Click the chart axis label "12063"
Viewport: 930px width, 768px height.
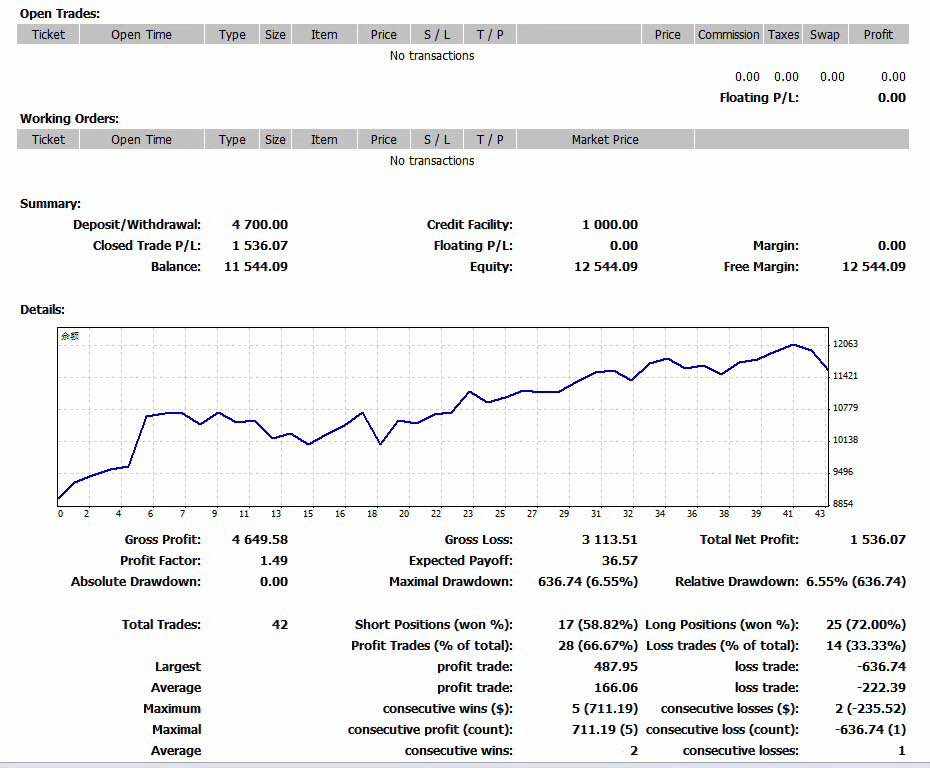coord(845,344)
